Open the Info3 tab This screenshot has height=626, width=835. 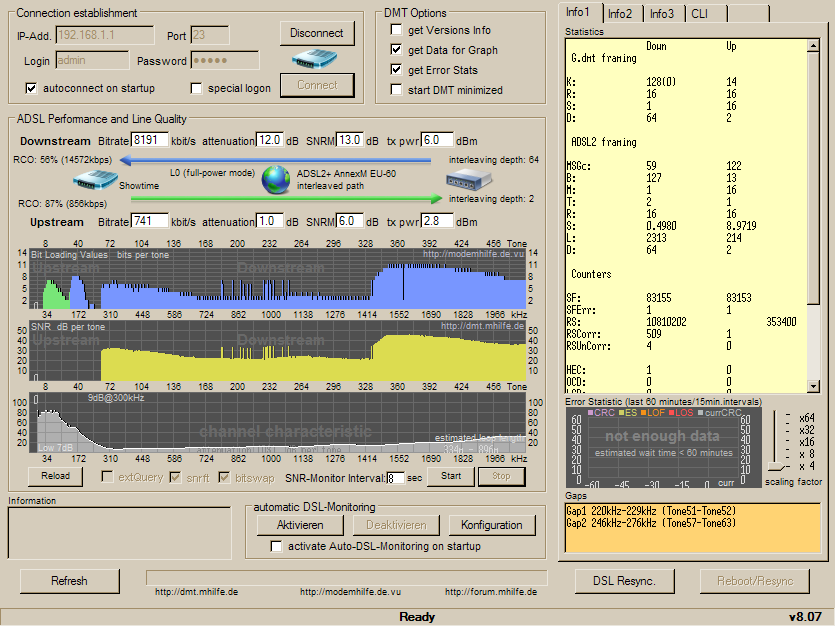coord(663,14)
